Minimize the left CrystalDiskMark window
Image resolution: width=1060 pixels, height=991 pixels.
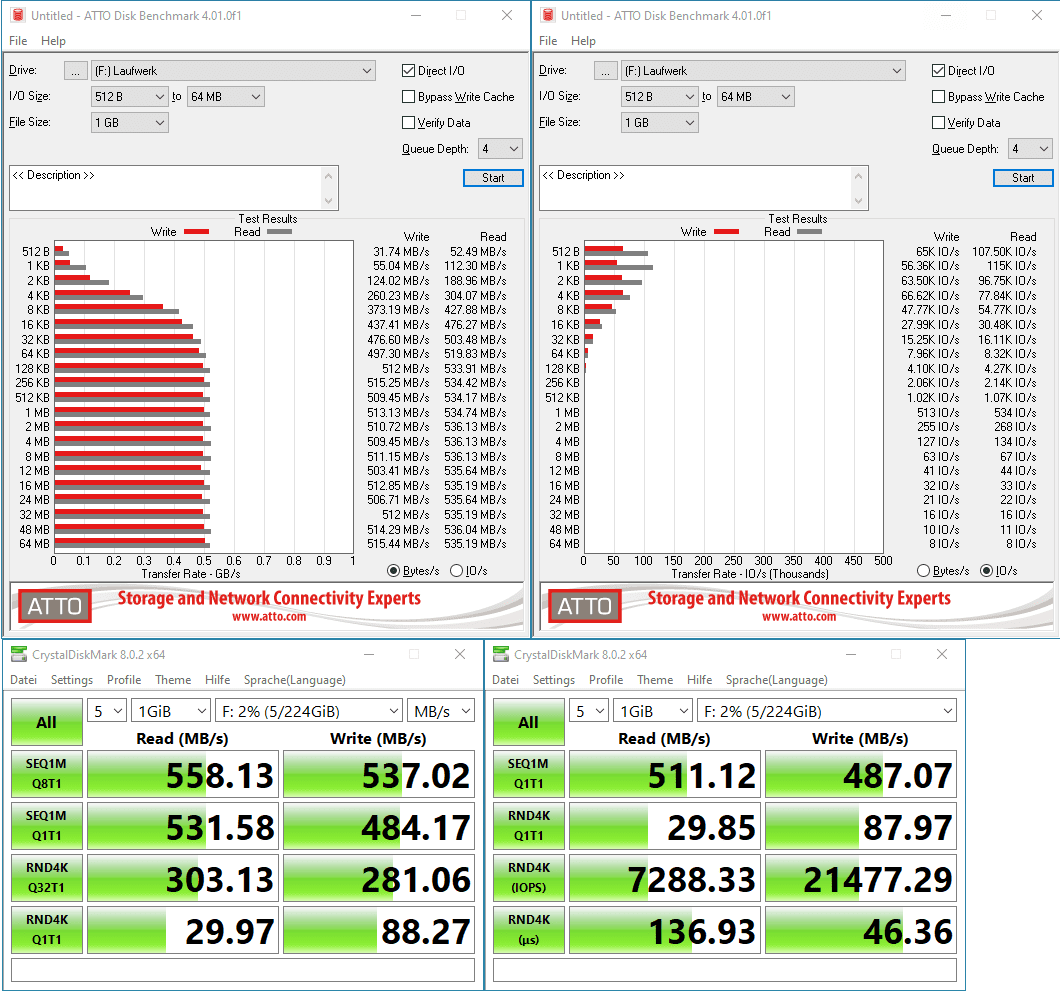tap(369, 654)
